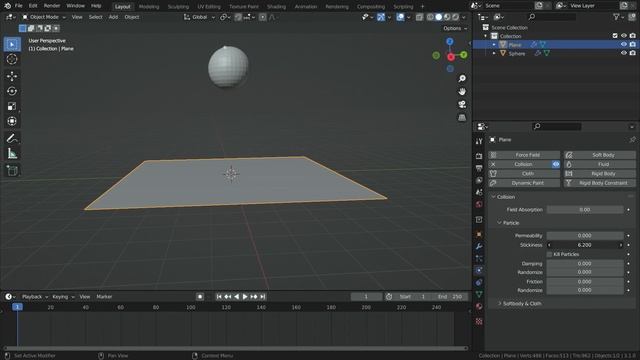This screenshot has height=360, width=640.
Task: Select the Add Cube tool
Action: [12, 171]
